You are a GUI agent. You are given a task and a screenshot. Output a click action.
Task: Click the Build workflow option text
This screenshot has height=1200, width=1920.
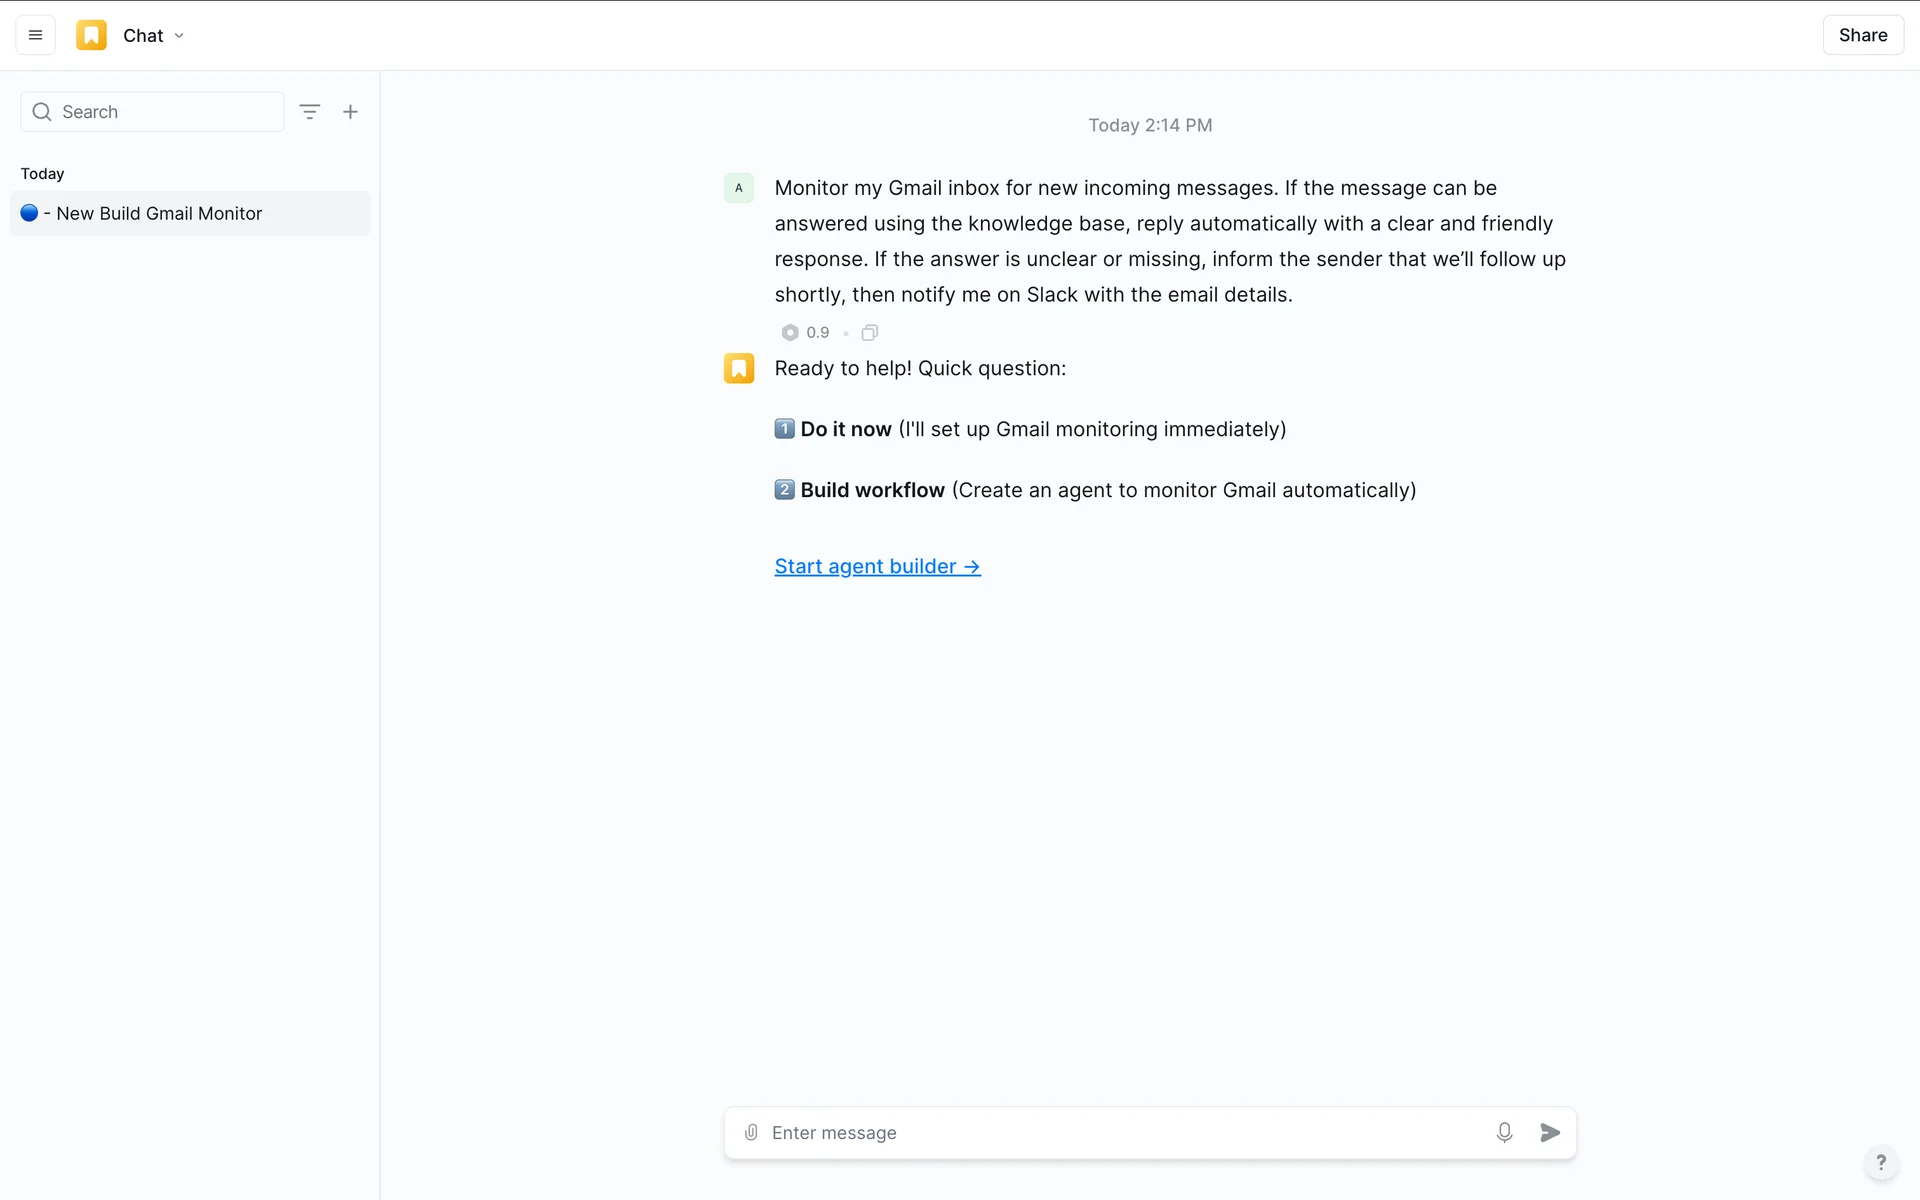click(872, 490)
